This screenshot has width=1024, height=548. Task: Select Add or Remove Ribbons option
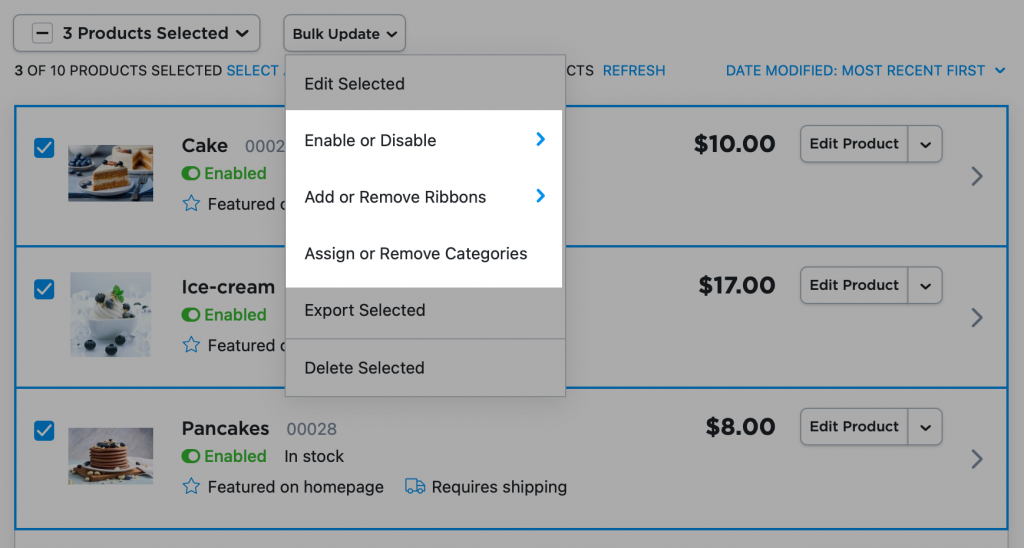tap(424, 197)
